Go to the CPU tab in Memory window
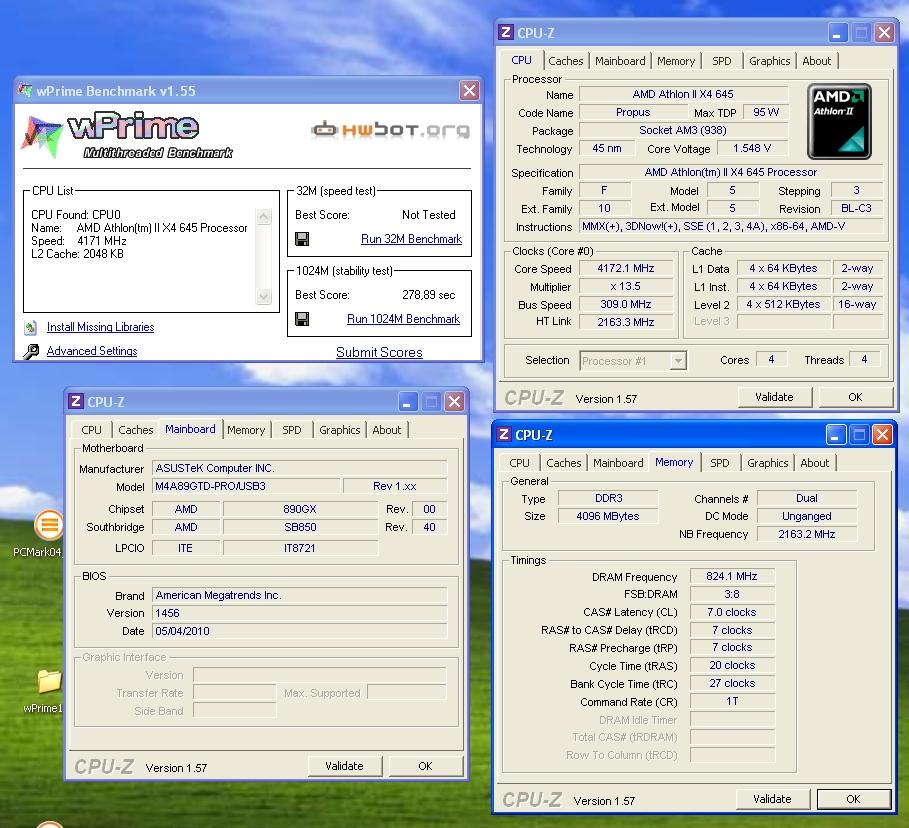Viewport: 909px width, 828px height. 519,463
